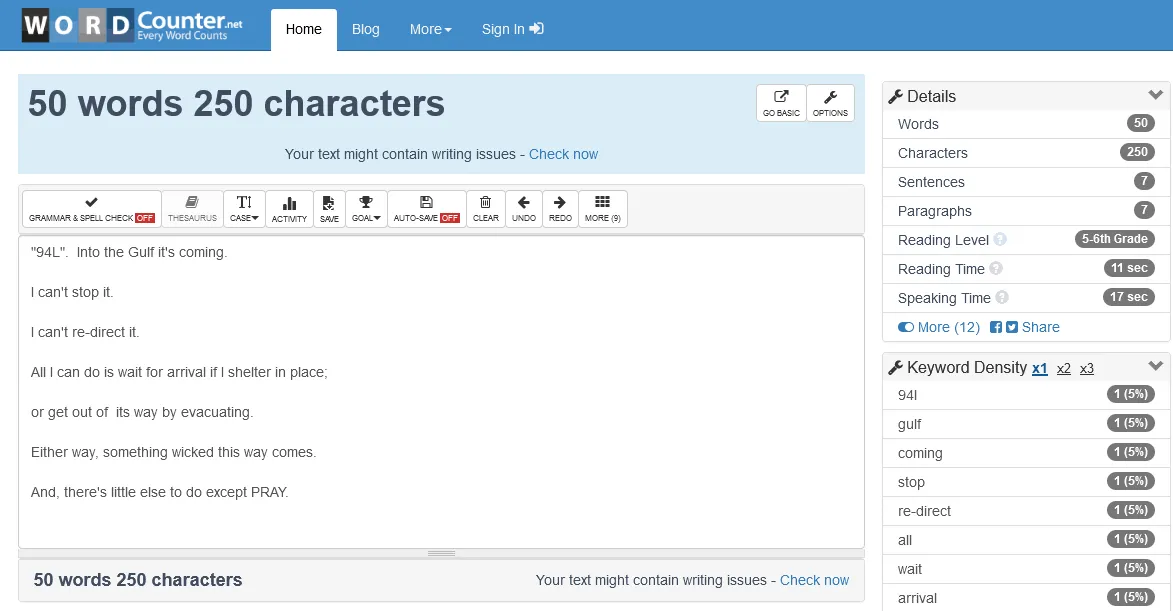Image resolution: width=1173 pixels, height=611 pixels.
Task: Click the bottom Check now link
Action: tap(814, 580)
